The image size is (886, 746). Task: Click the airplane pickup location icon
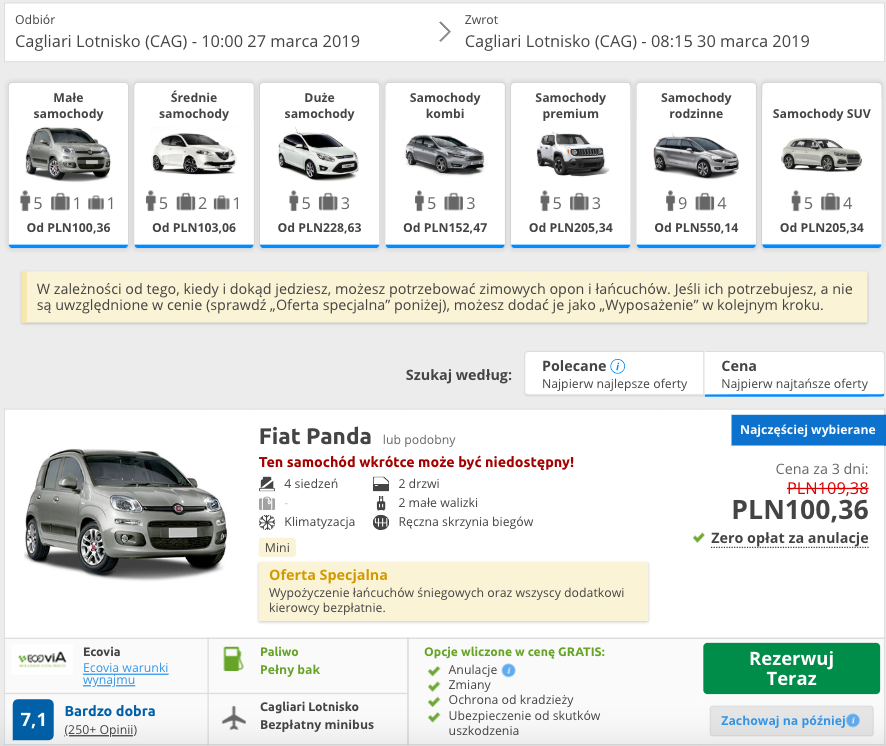[x=234, y=717]
